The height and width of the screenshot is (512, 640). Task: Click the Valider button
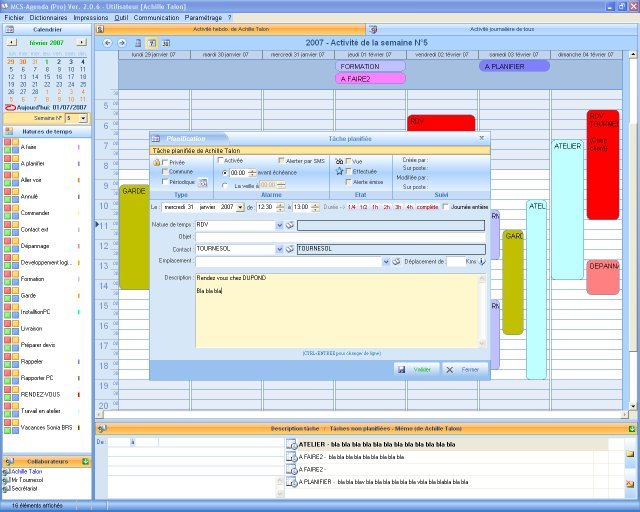point(417,370)
